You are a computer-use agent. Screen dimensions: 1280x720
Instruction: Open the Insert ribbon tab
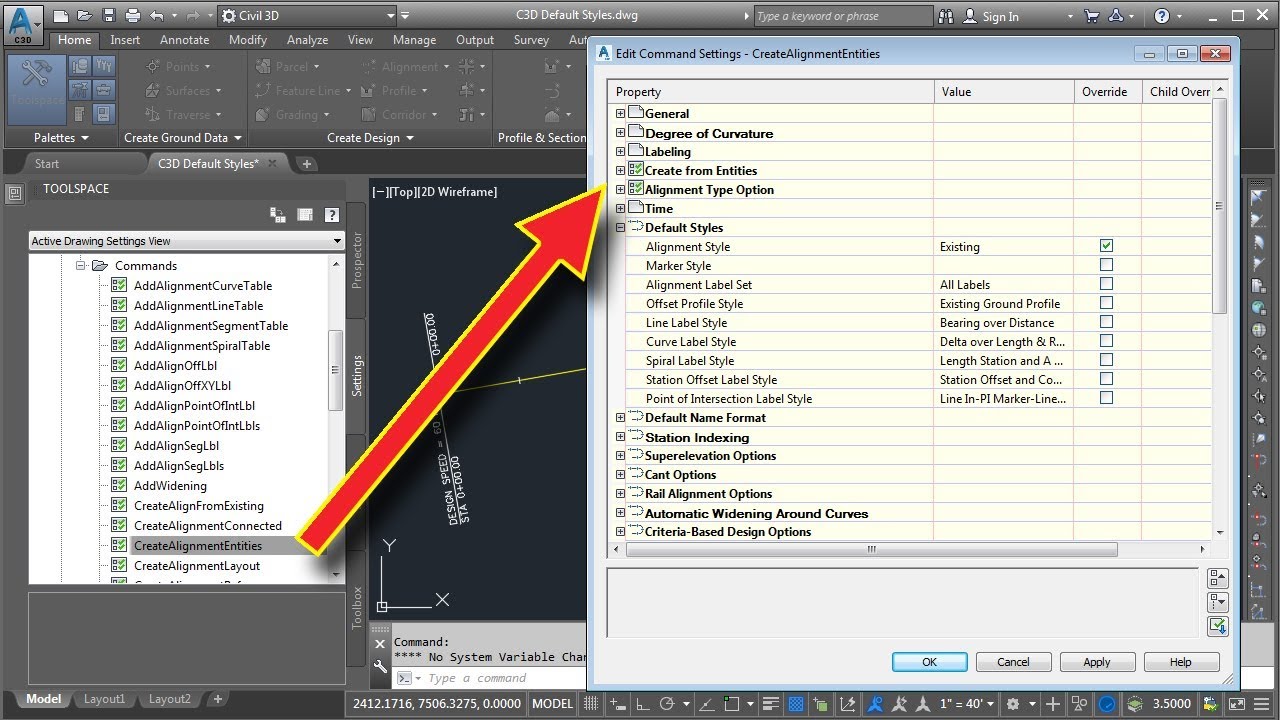125,40
